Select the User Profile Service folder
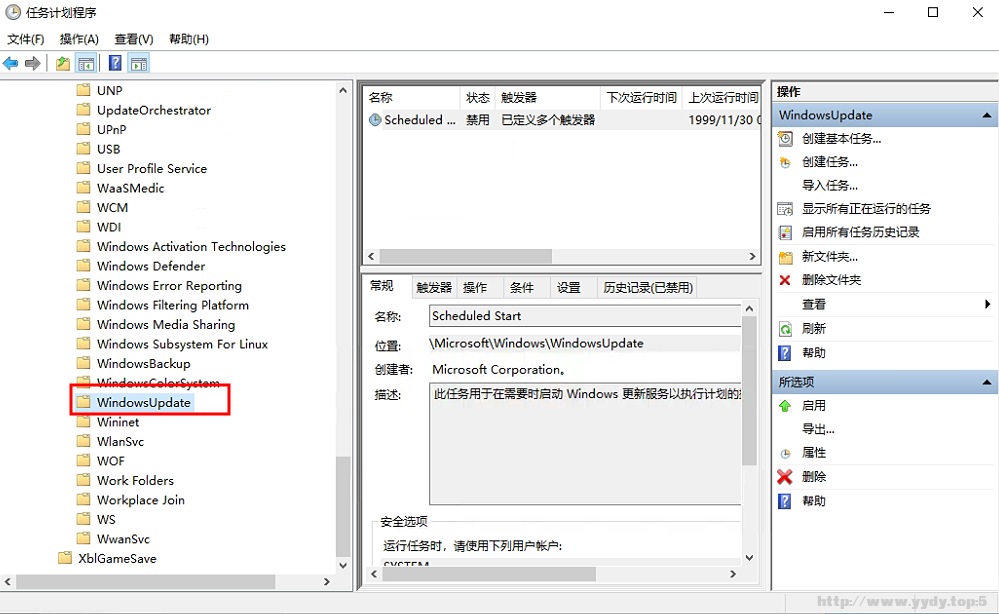This screenshot has height=614, width=999. [x=152, y=168]
